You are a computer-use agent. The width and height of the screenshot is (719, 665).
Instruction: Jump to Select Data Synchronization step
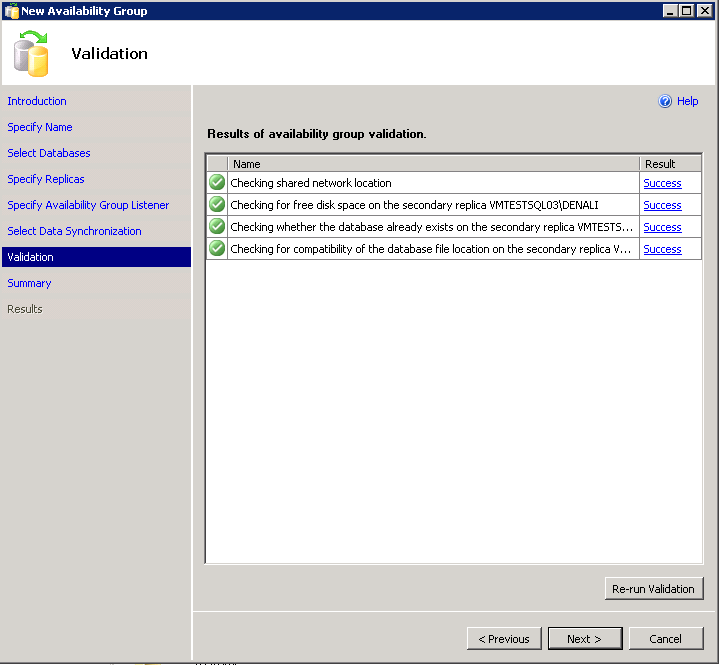click(x=74, y=231)
